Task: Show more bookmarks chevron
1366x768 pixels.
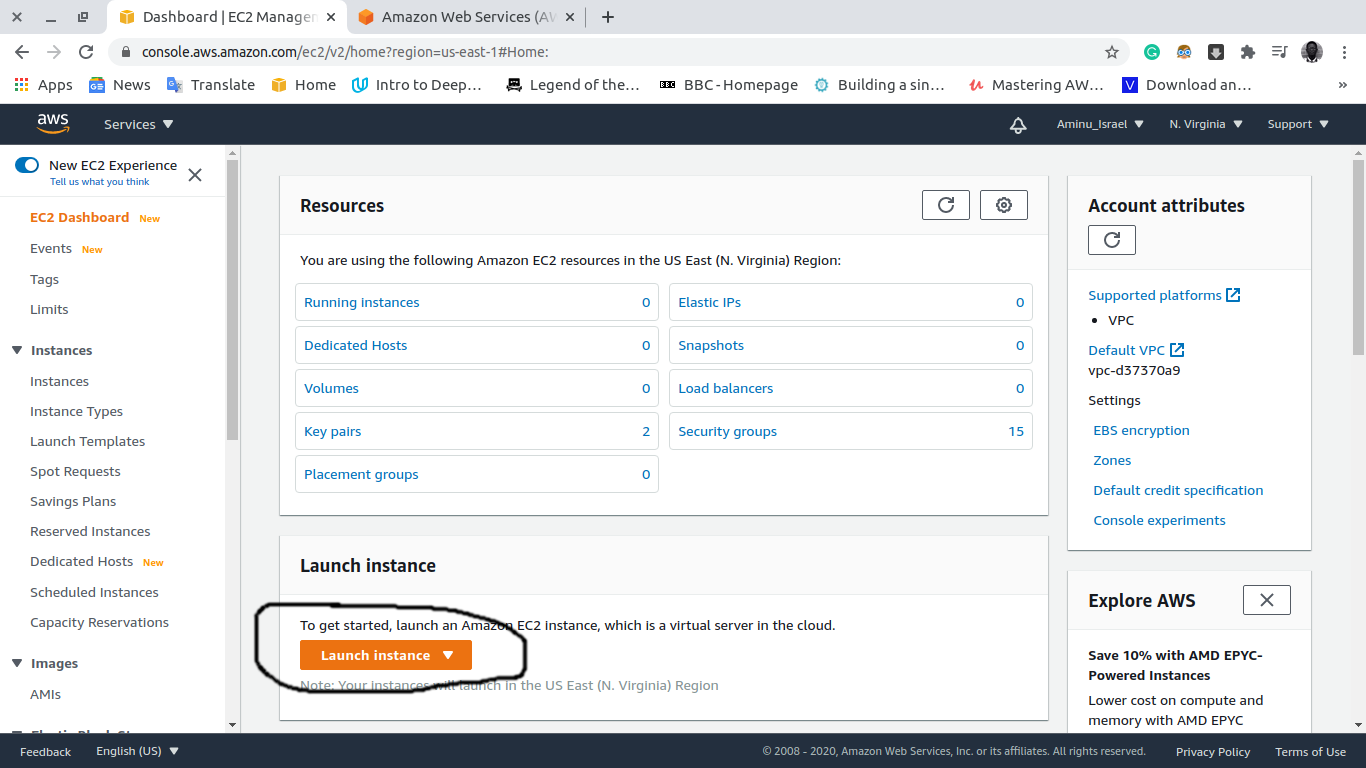Action: [x=1342, y=85]
